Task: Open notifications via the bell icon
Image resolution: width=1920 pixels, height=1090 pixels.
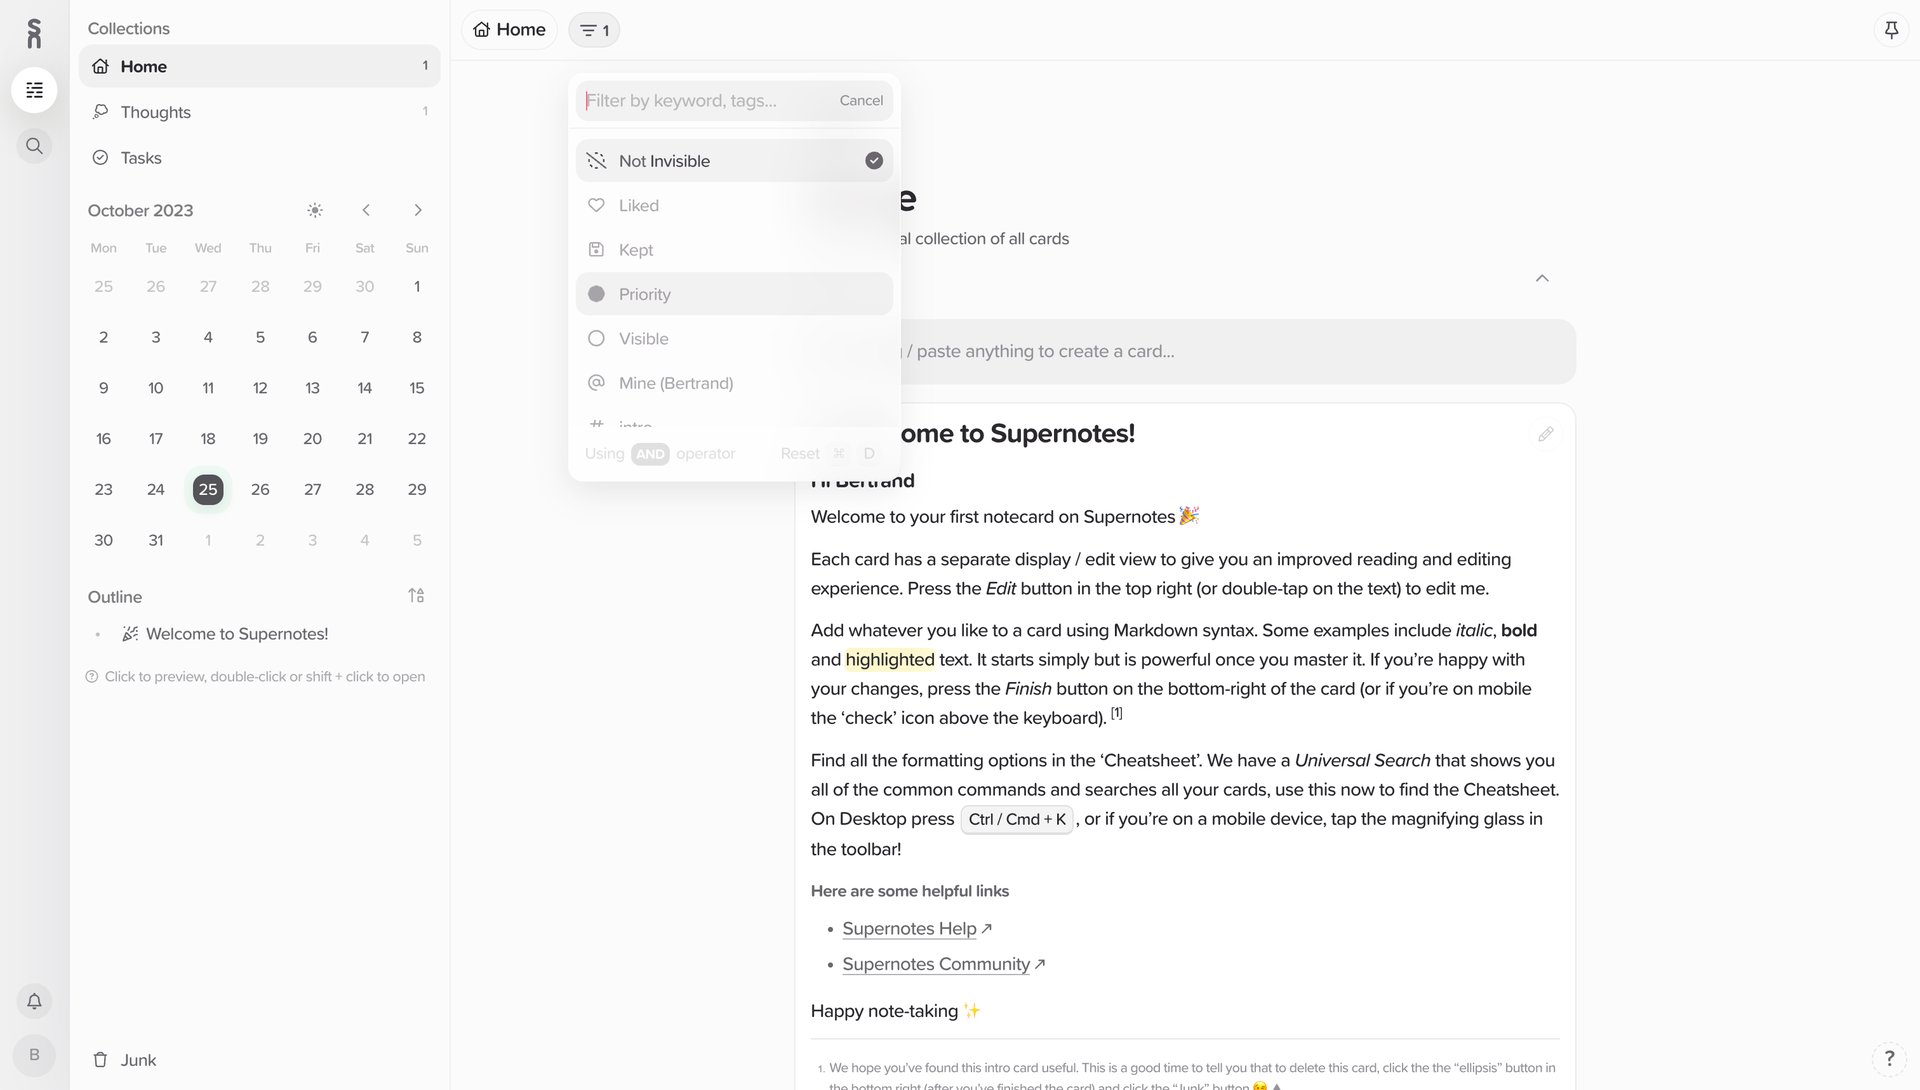Action: click(x=34, y=1001)
